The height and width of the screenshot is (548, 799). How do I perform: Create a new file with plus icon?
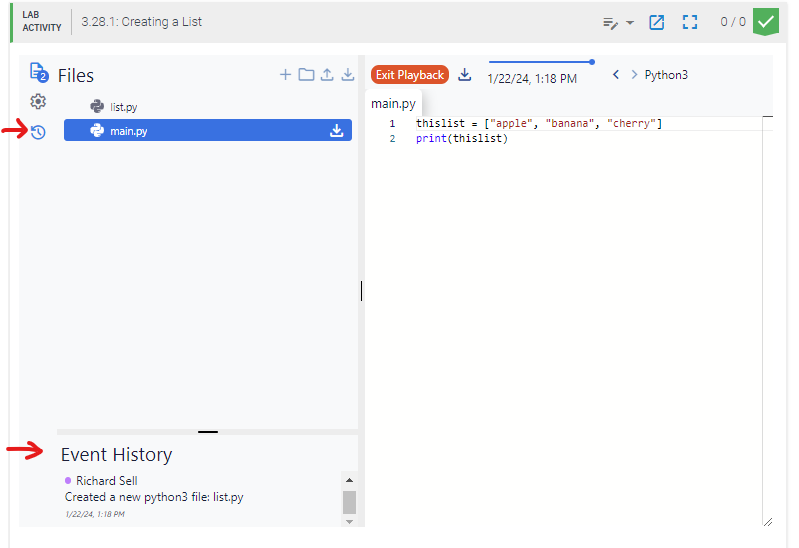click(x=285, y=75)
